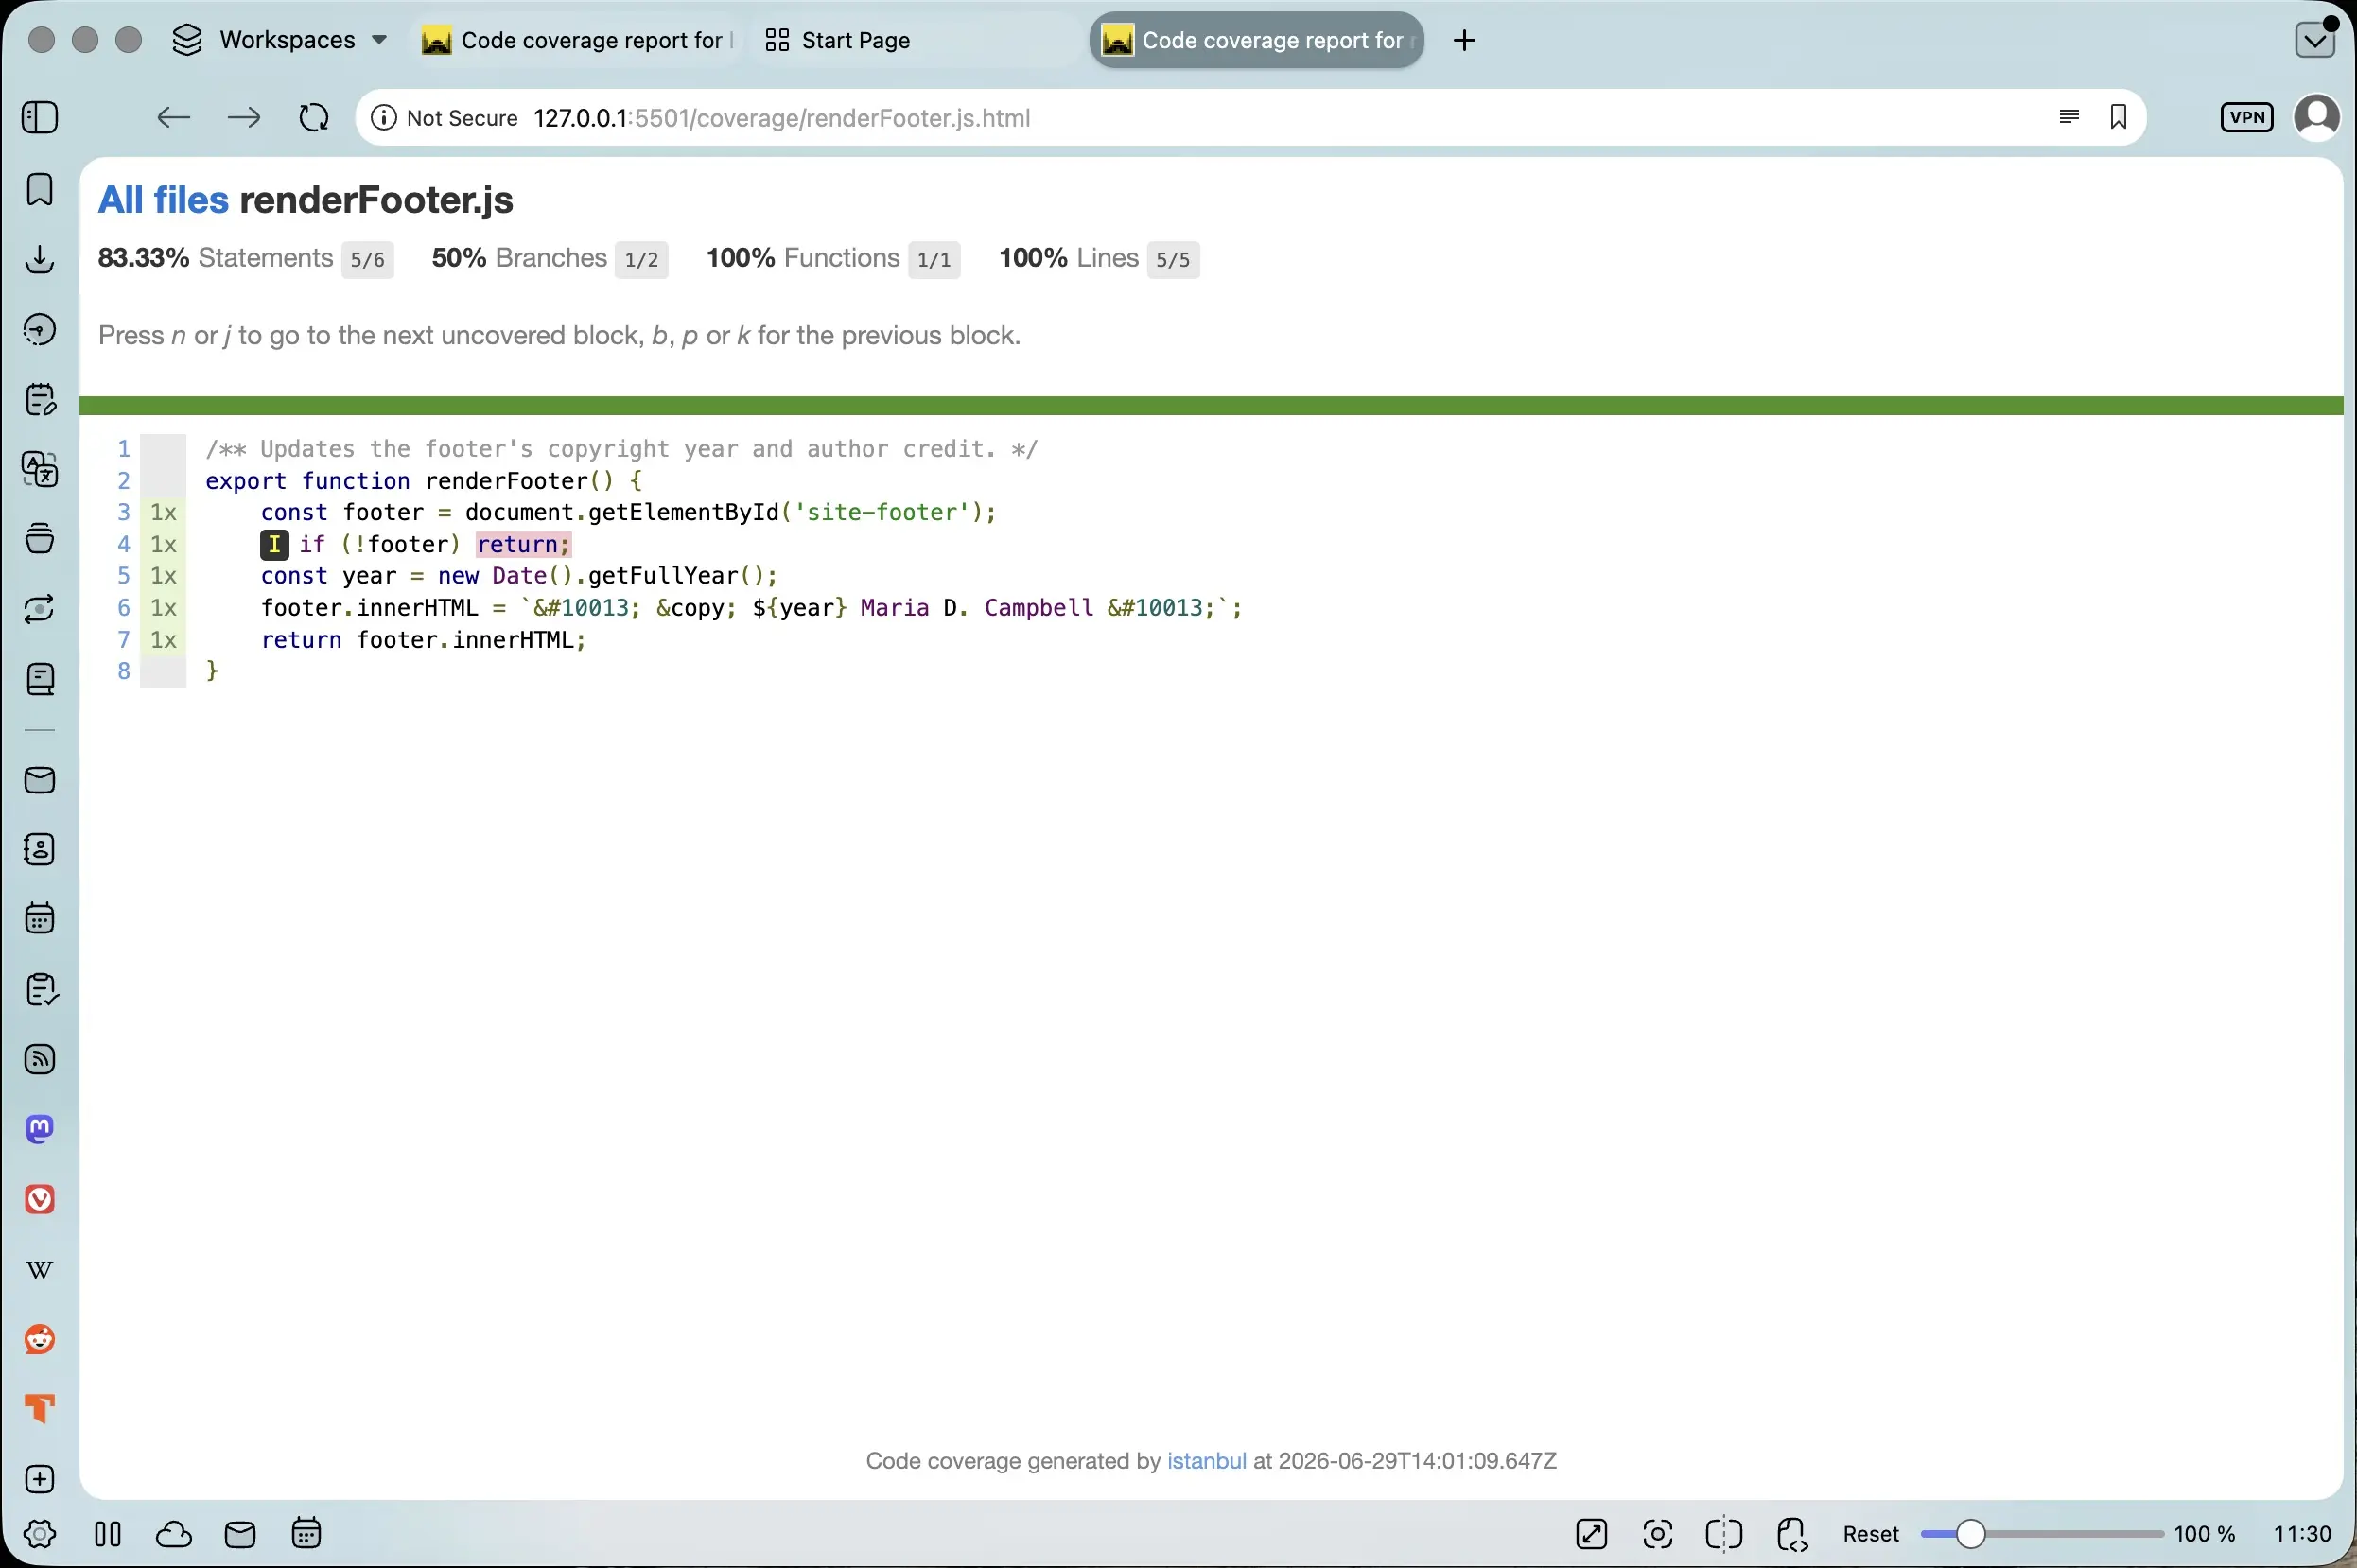This screenshot has height=1568, width=2357.
Task: Click the 1/1 functions badge
Action: coord(934,259)
